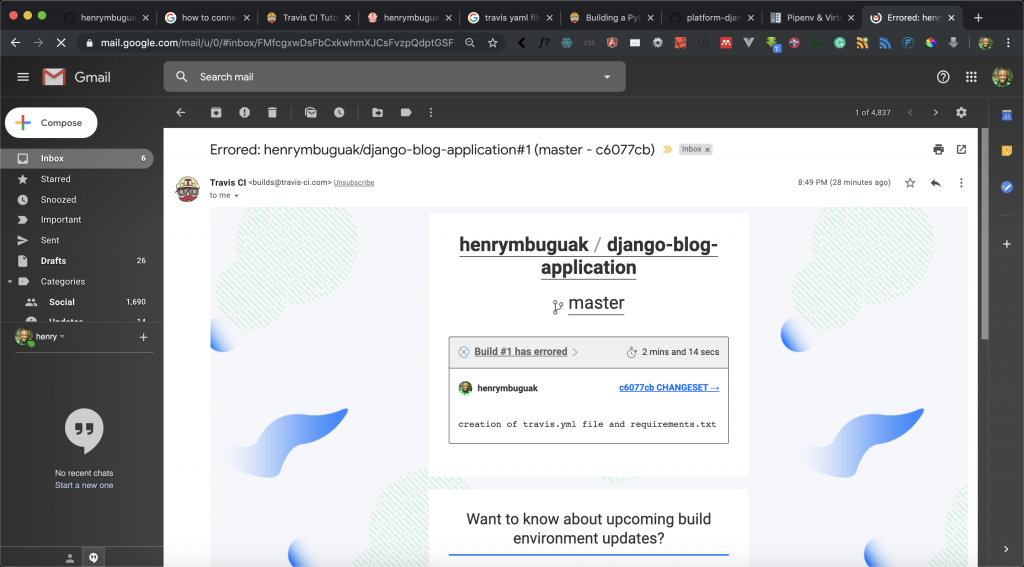This screenshot has width=1024, height=567.
Task: Bookmark this page star
Action: (492, 43)
